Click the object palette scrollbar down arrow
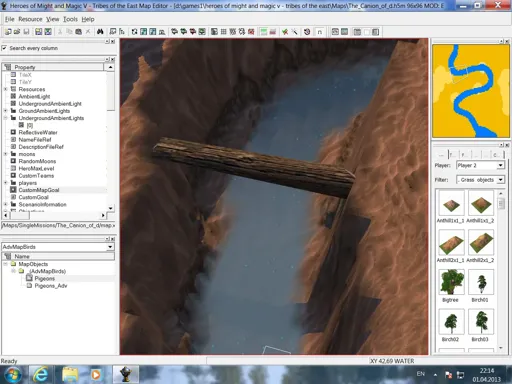This screenshot has width=512, height=384. 501,348
